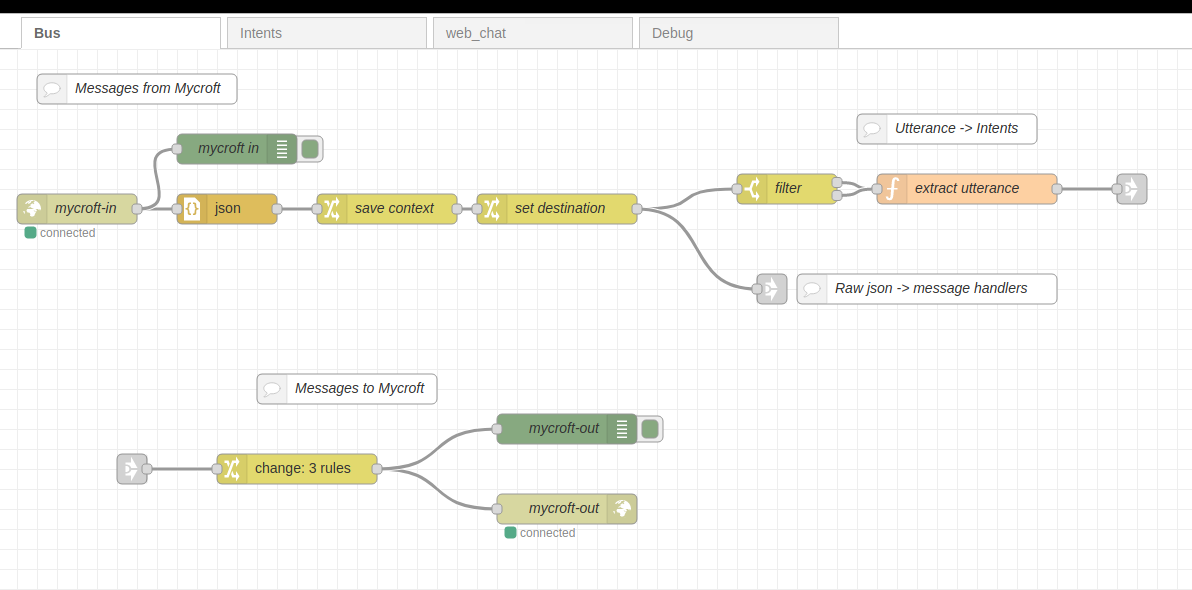
Task: Select the 'save context' change node
Action: pos(387,209)
